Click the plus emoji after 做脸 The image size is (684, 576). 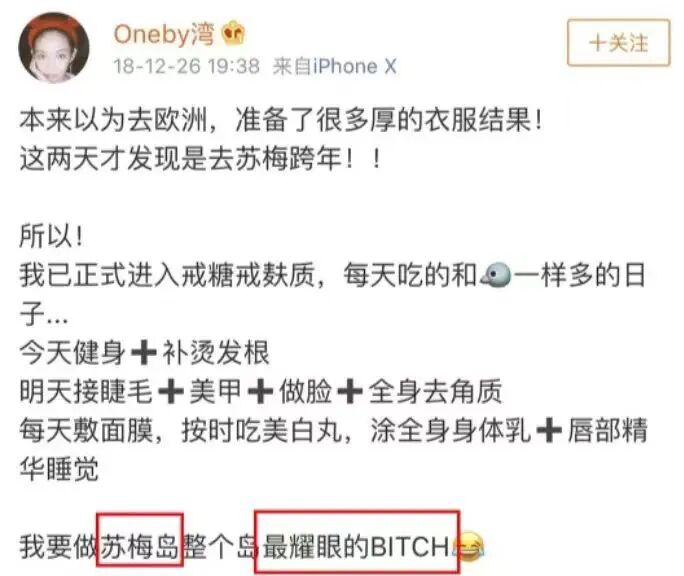(x=350, y=391)
